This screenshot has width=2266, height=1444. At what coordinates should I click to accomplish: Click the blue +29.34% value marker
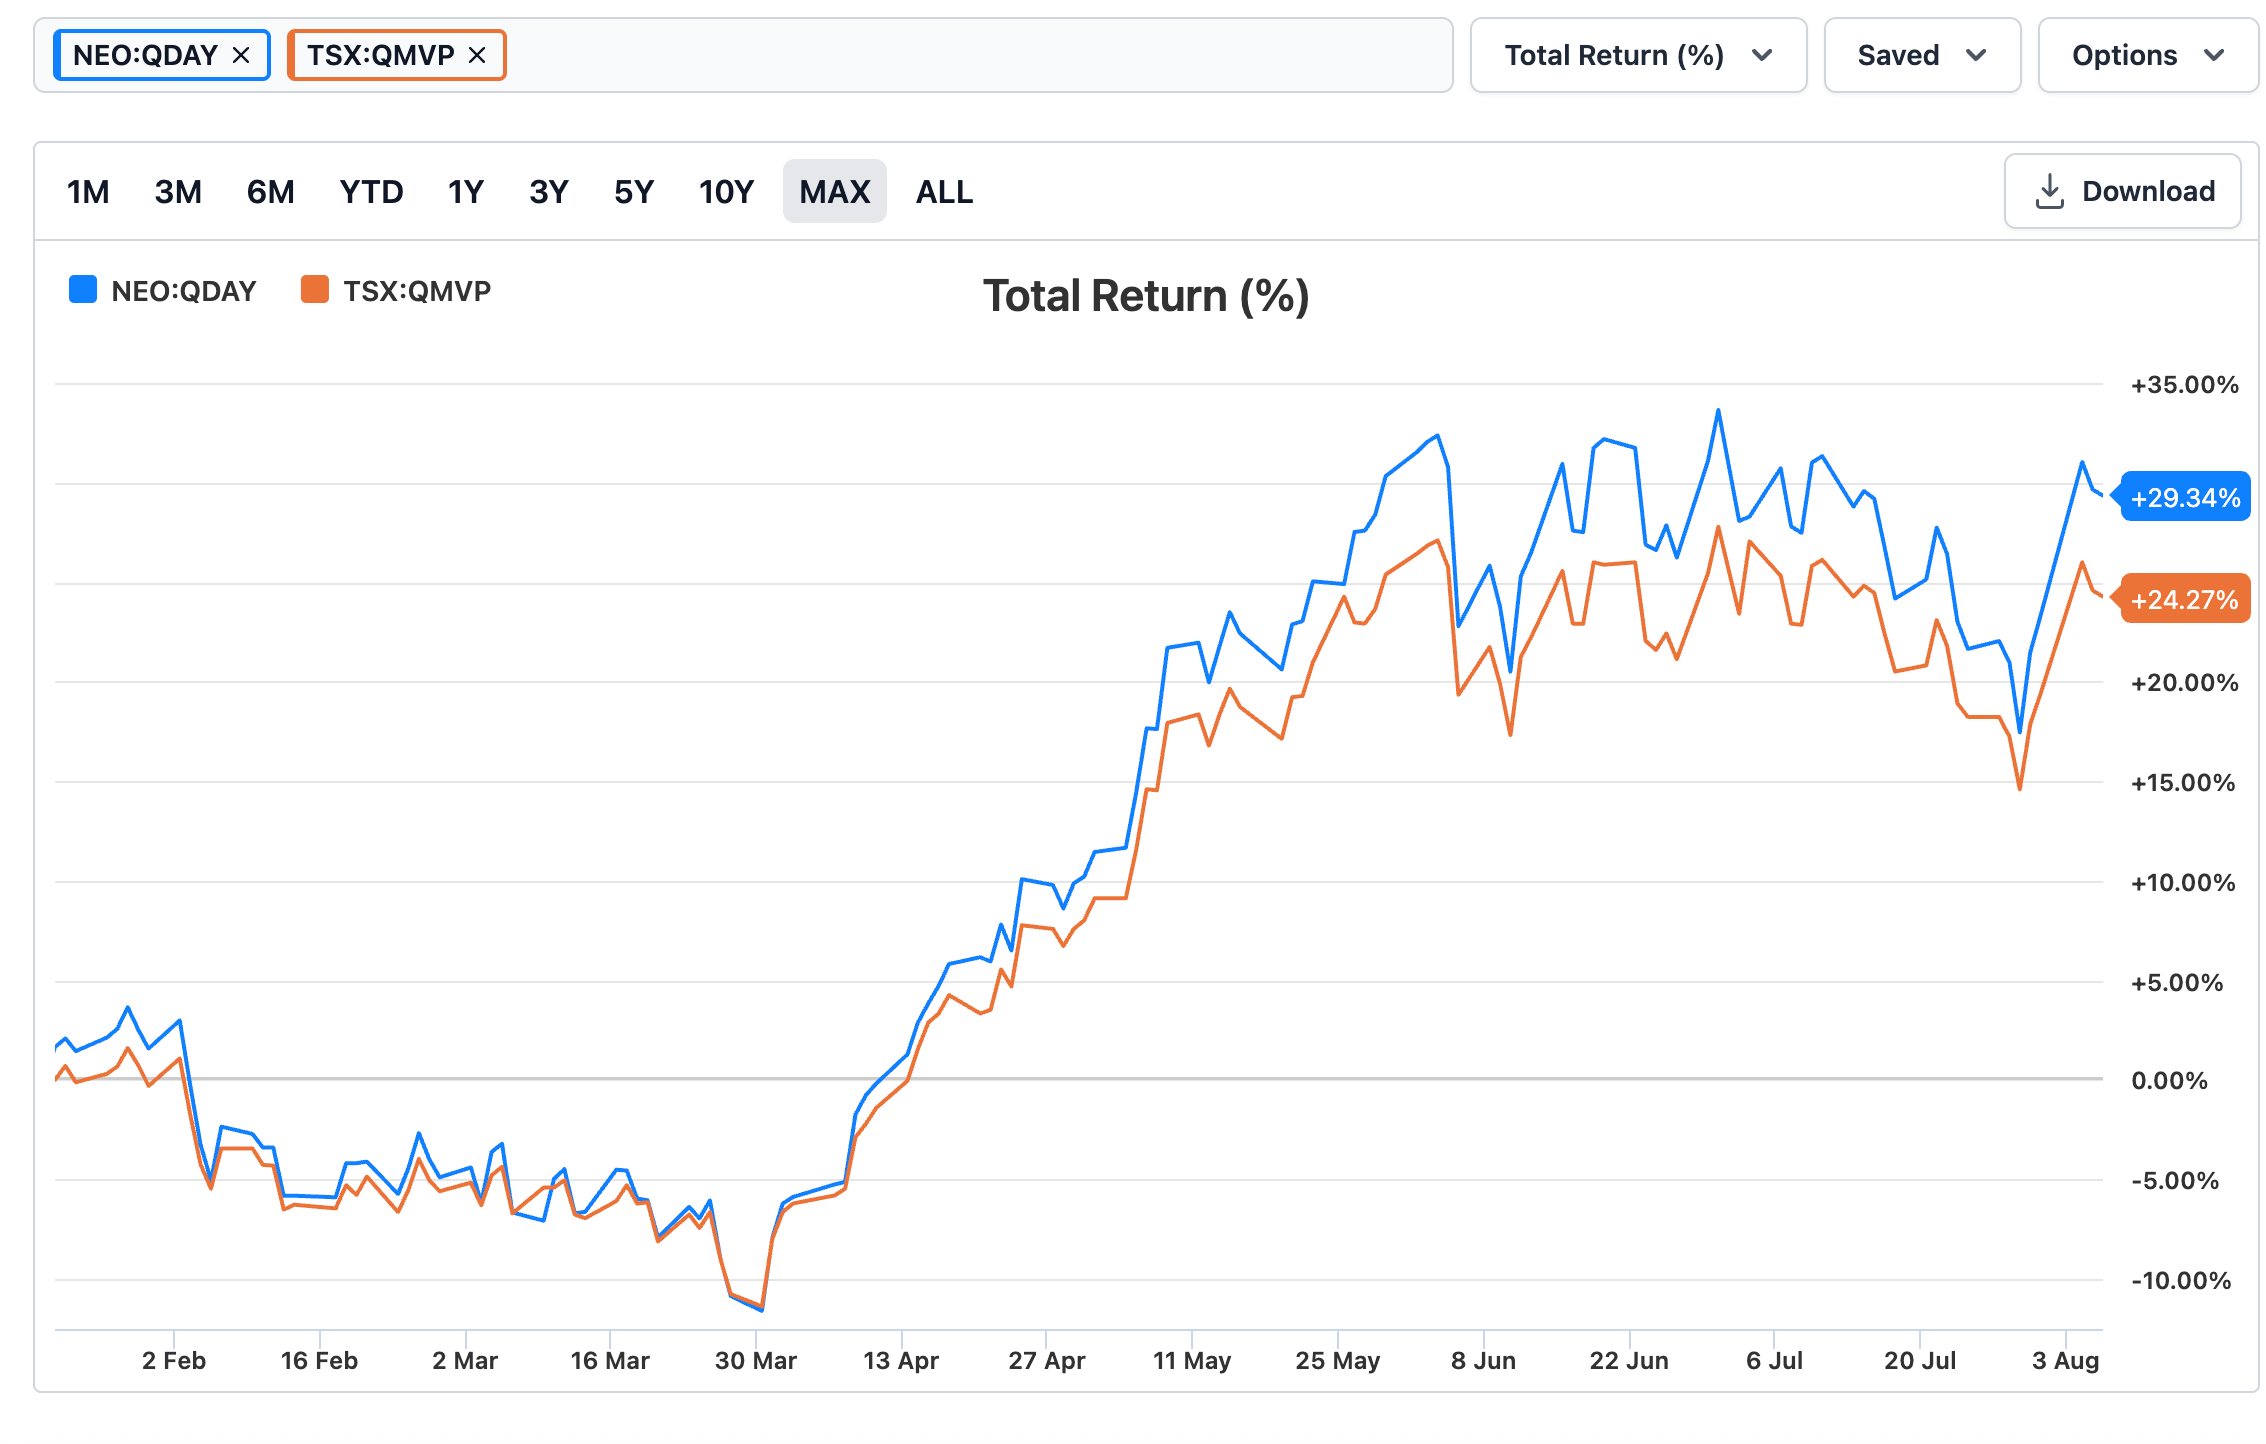[x=2184, y=497]
